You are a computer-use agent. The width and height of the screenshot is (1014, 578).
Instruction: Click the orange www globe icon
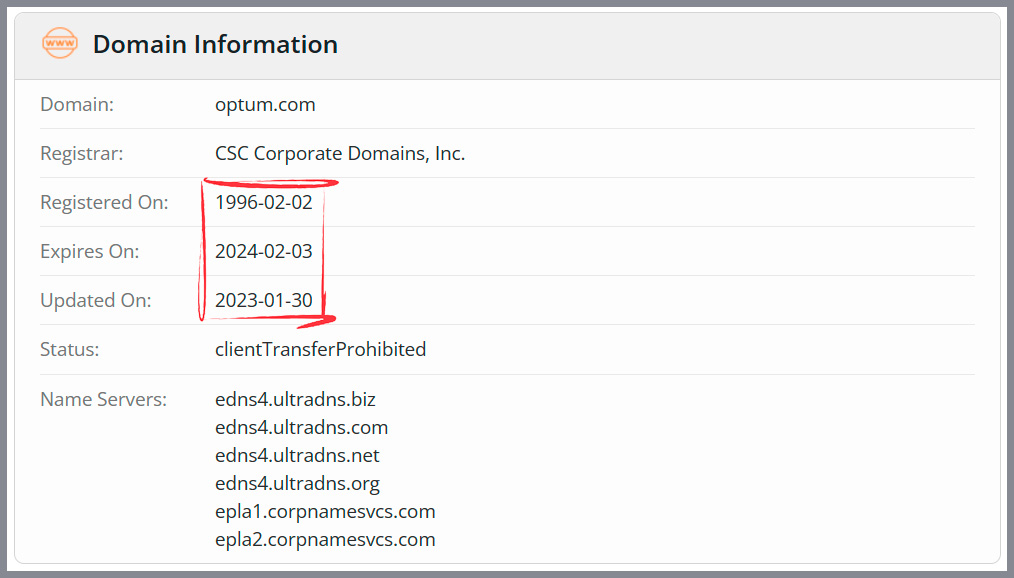[x=59, y=43]
